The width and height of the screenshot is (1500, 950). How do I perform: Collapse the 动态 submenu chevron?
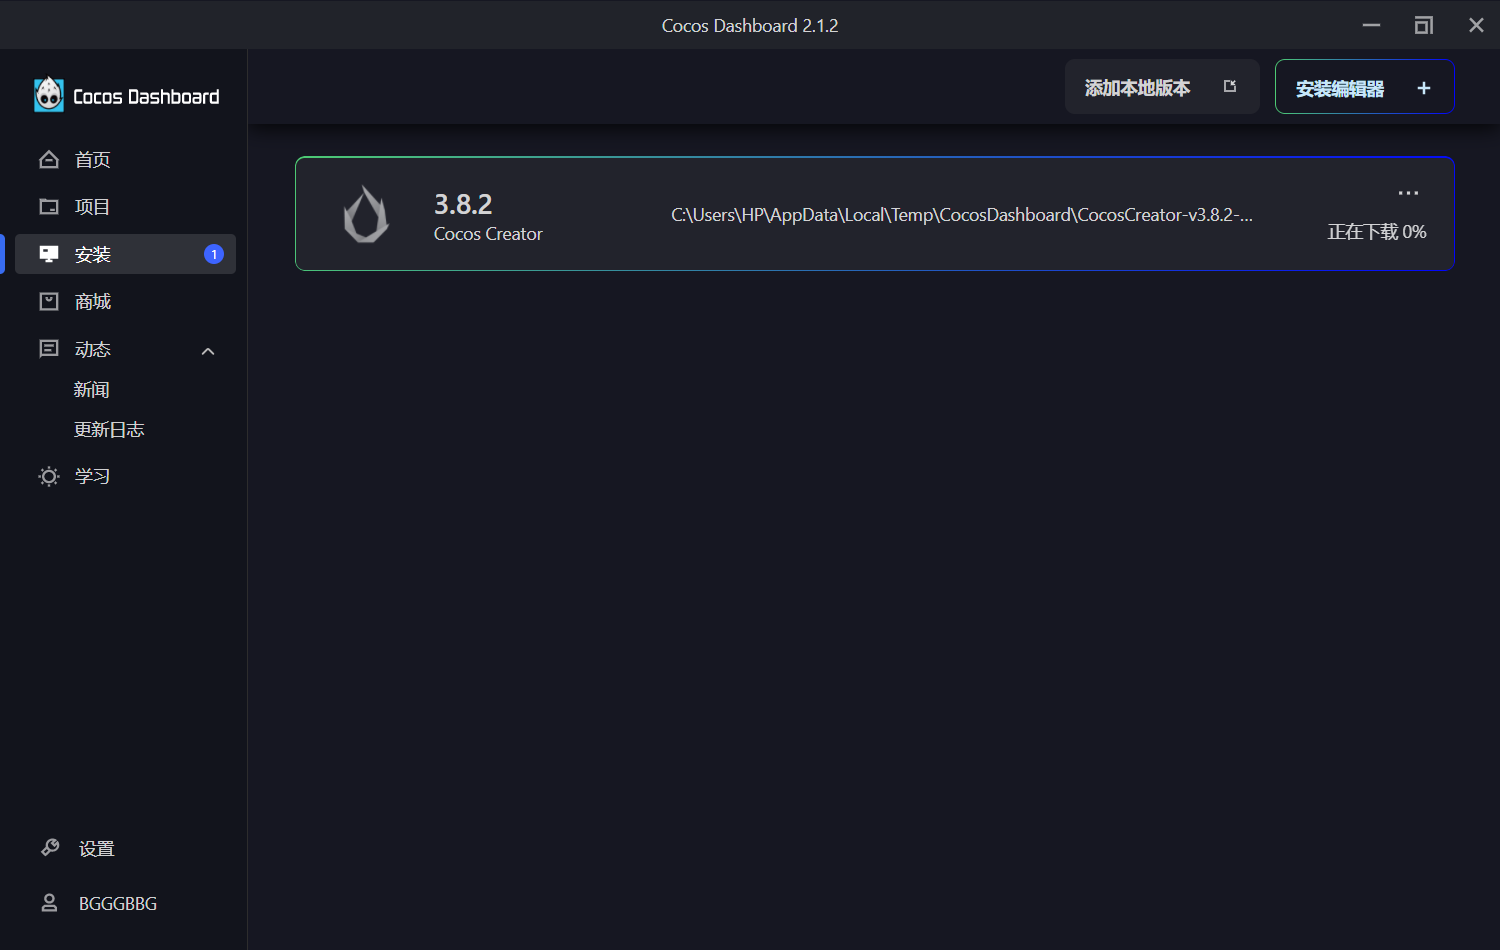[x=208, y=351]
